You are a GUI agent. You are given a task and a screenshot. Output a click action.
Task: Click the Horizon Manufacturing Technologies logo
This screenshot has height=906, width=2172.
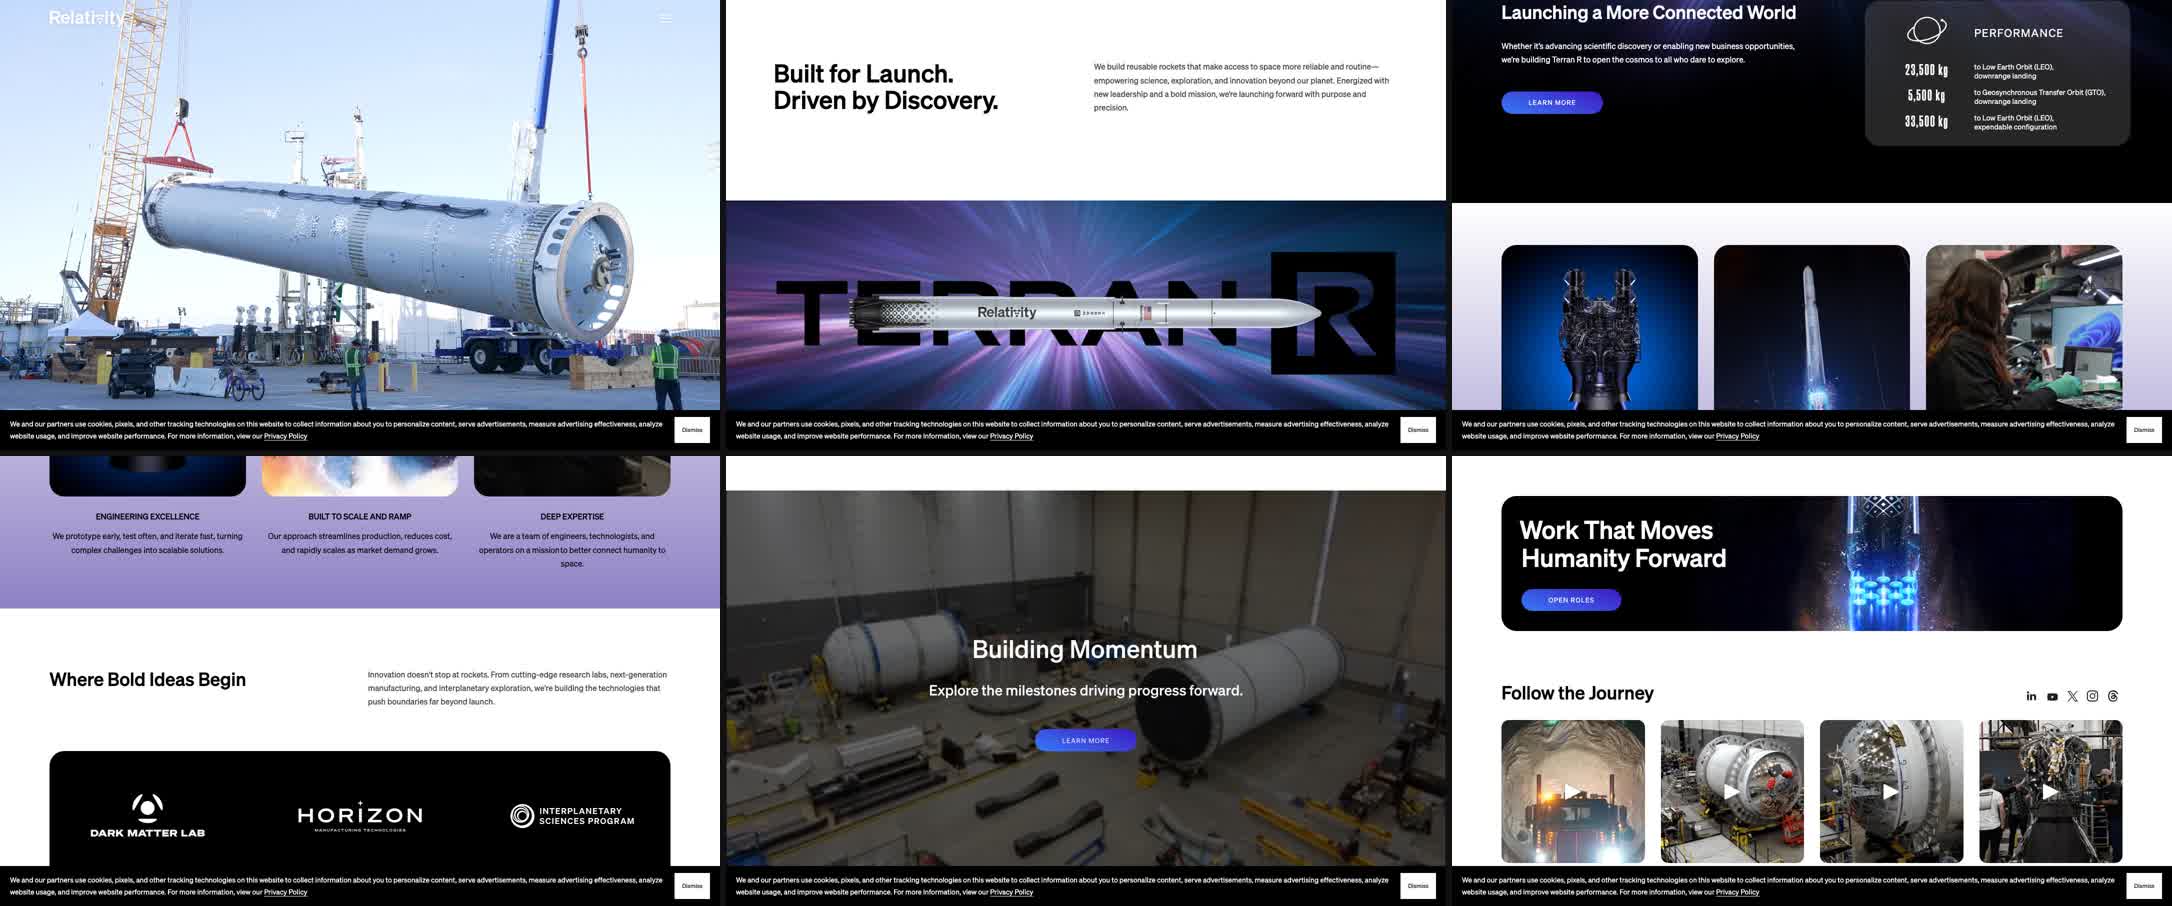coord(360,816)
